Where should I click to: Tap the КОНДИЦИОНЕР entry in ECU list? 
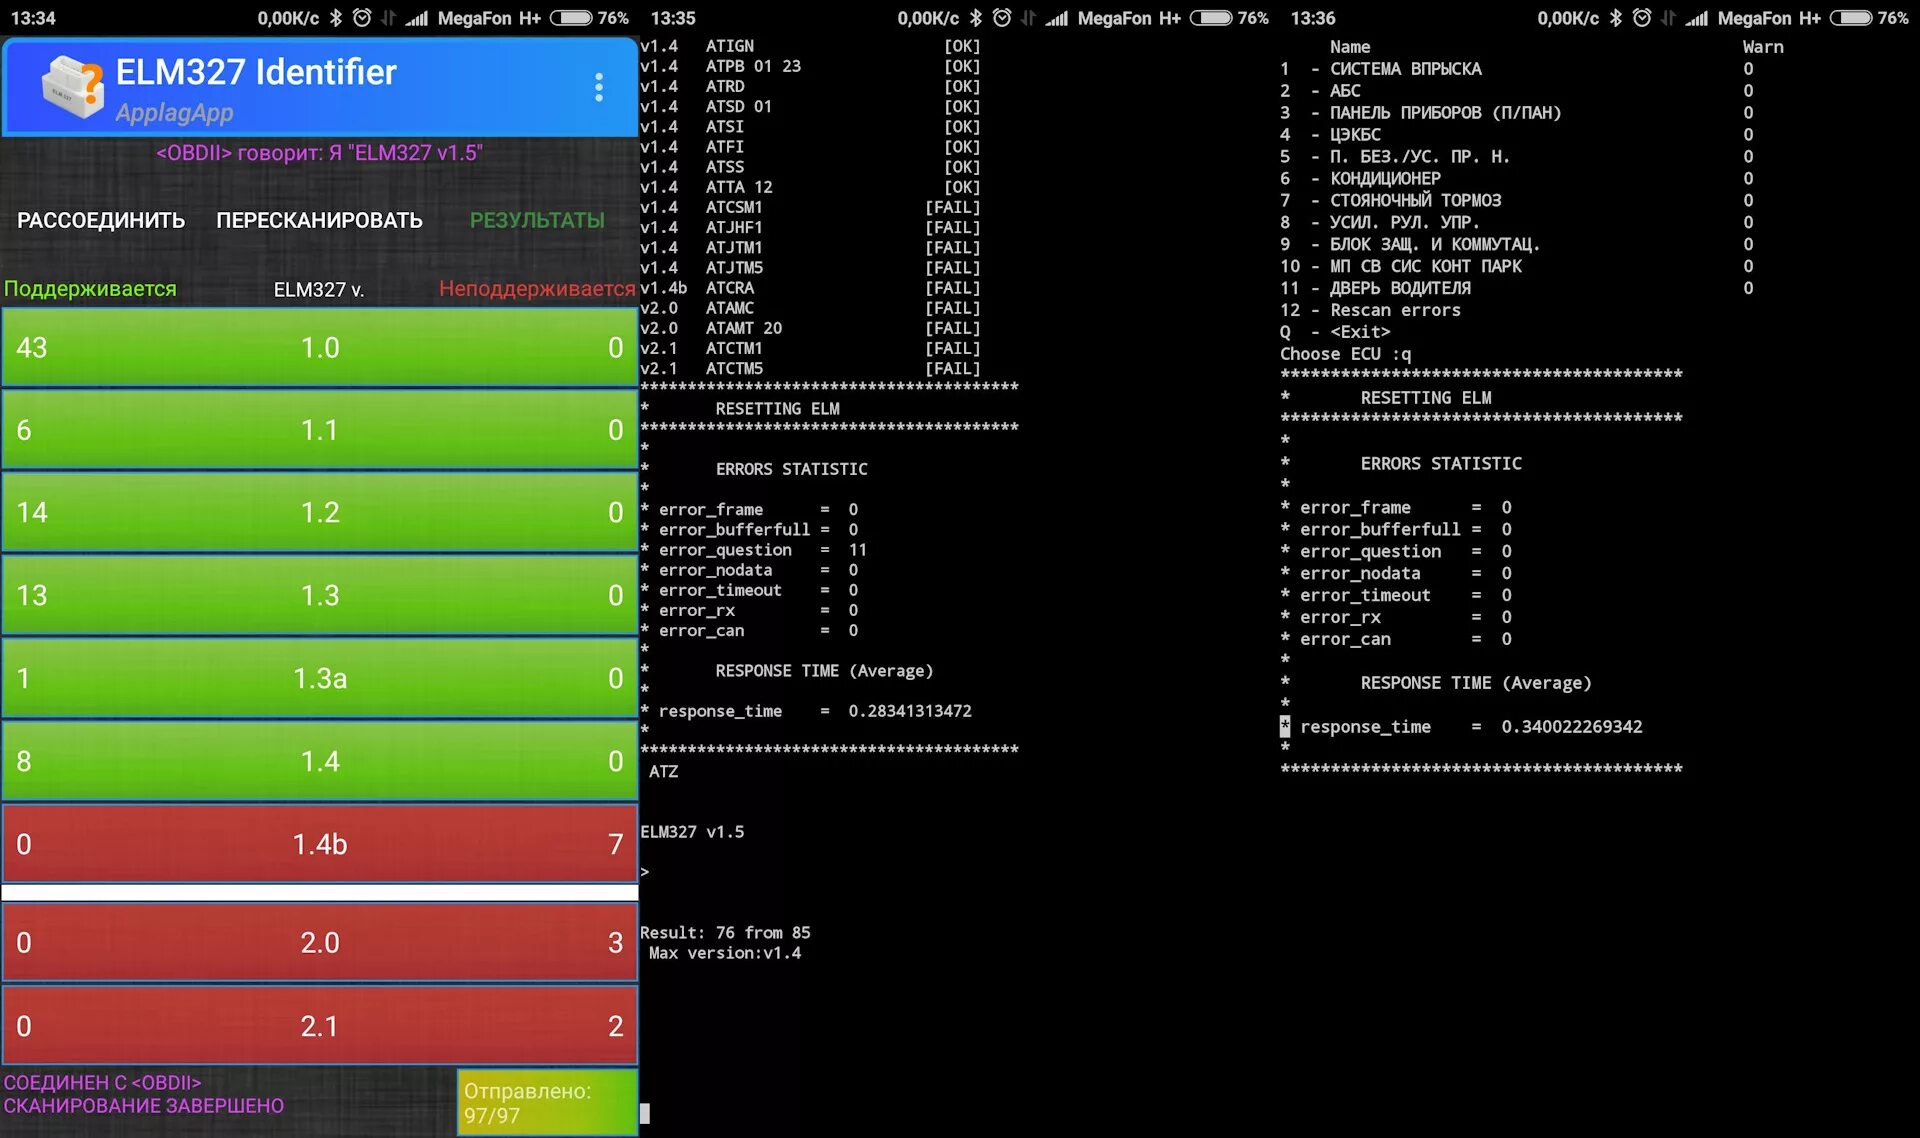[1385, 178]
